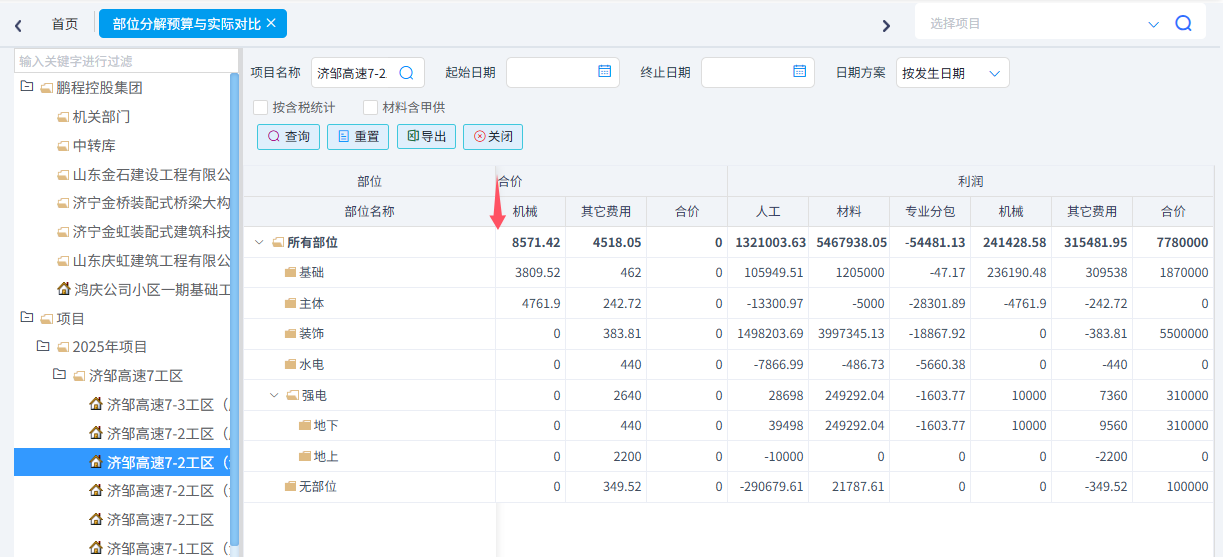Image resolution: width=1223 pixels, height=557 pixels.
Task: Focus the tree keyword filter input
Action: [x=125, y=61]
